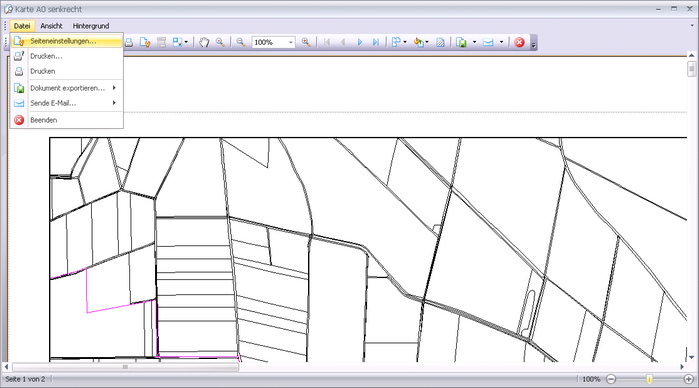
Task: Go to next page with blue arrow
Action: (360, 42)
